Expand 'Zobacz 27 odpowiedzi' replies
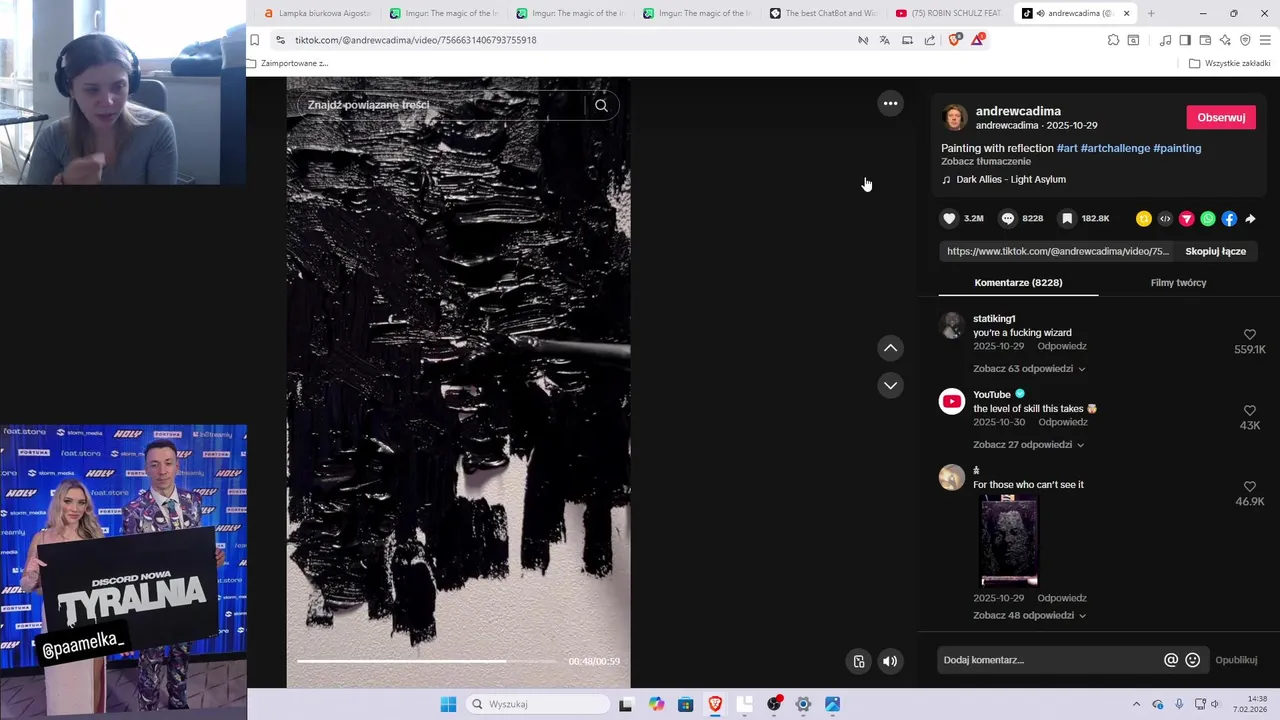 [1028, 445]
